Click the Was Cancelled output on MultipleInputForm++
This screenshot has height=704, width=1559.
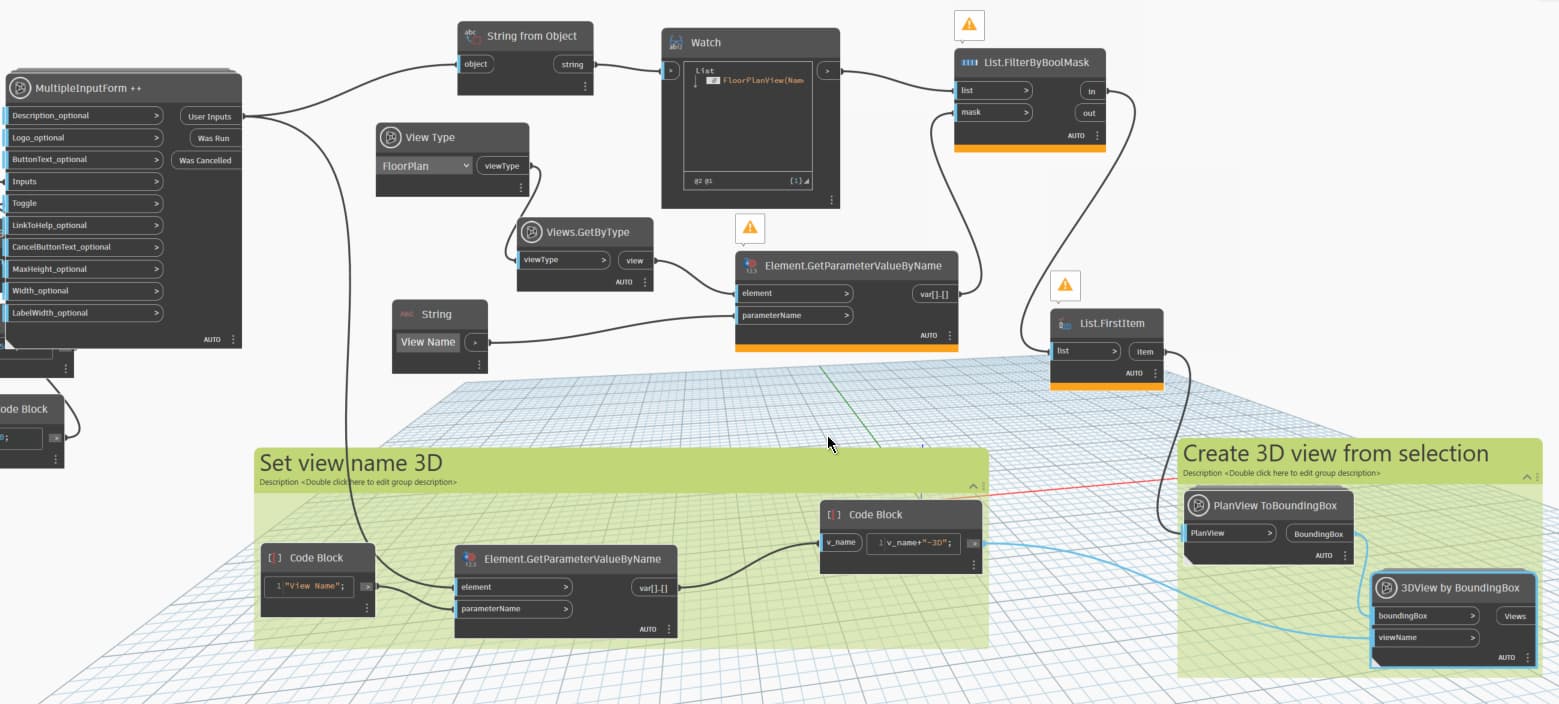[x=205, y=160]
